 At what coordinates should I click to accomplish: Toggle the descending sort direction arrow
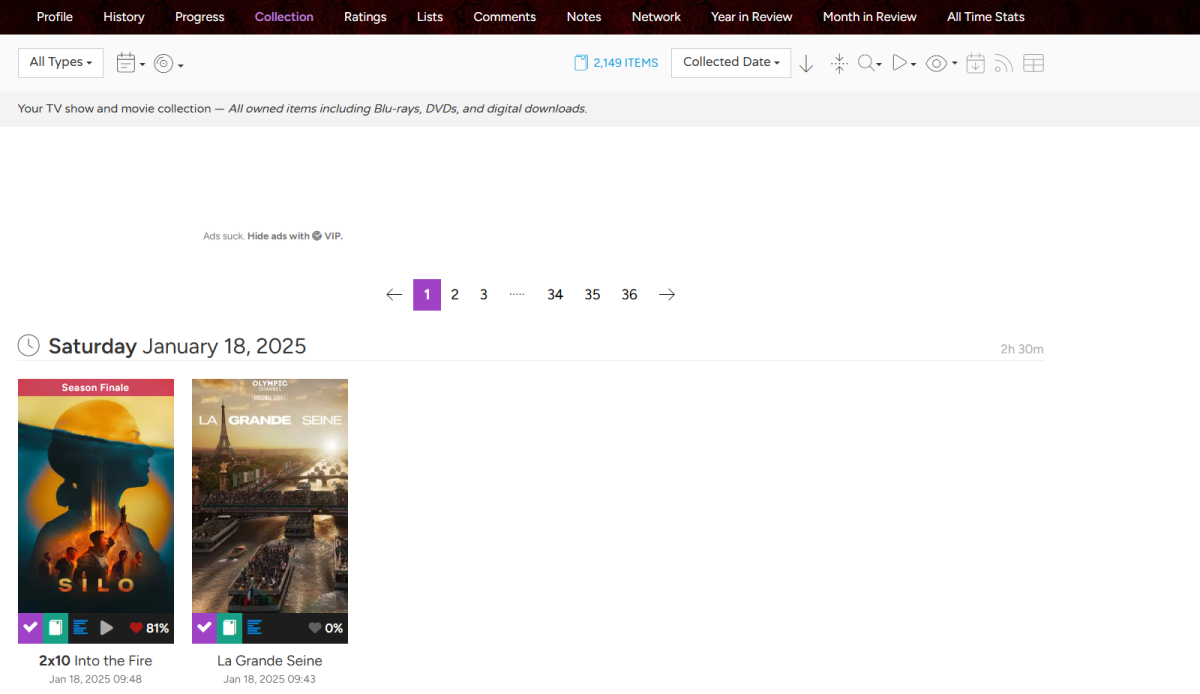coord(806,63)
